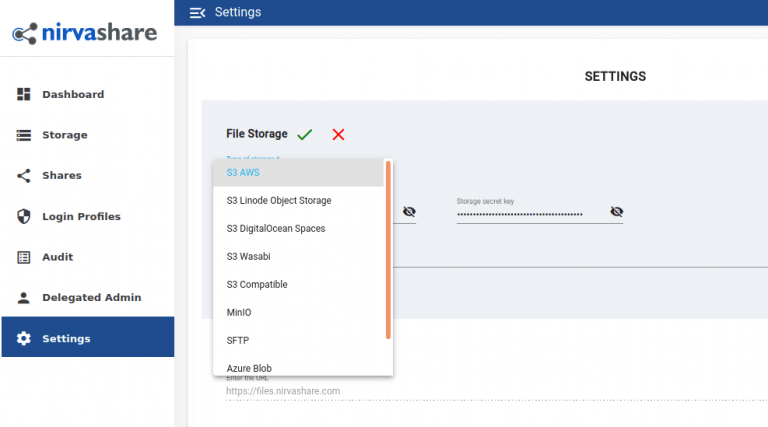Click the Settings title in header bar
This screenshot has height=427, width=768.
click(x=238, y=12)
